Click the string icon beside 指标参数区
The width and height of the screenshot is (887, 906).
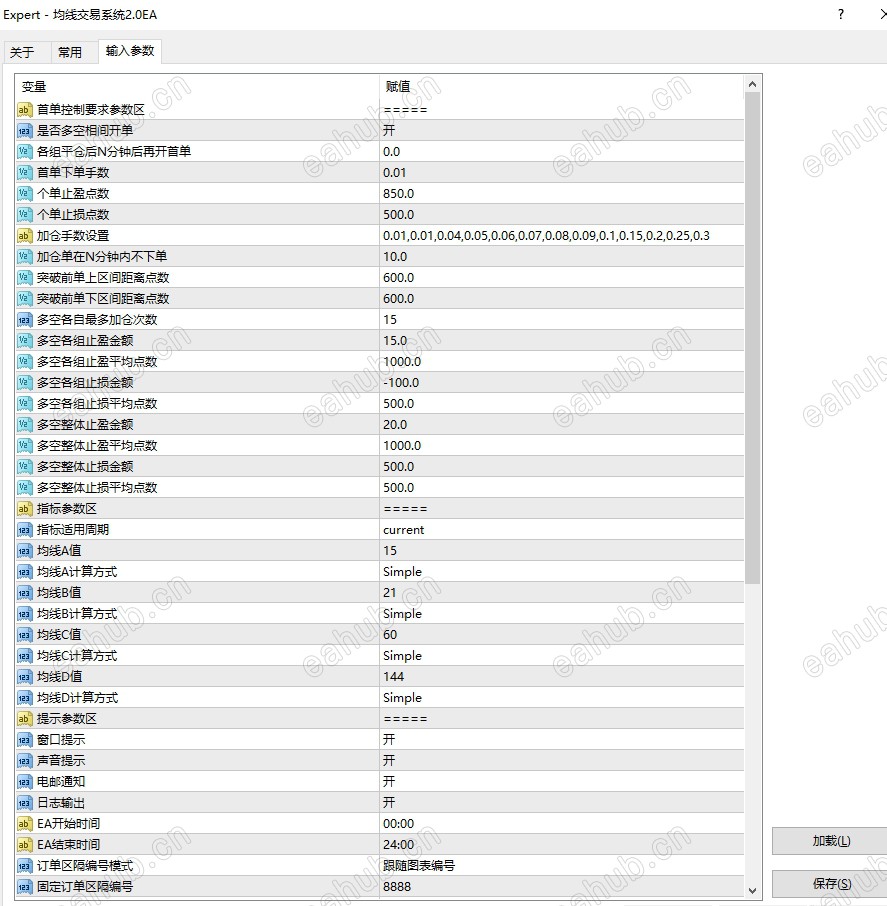[x=24, y=508]
